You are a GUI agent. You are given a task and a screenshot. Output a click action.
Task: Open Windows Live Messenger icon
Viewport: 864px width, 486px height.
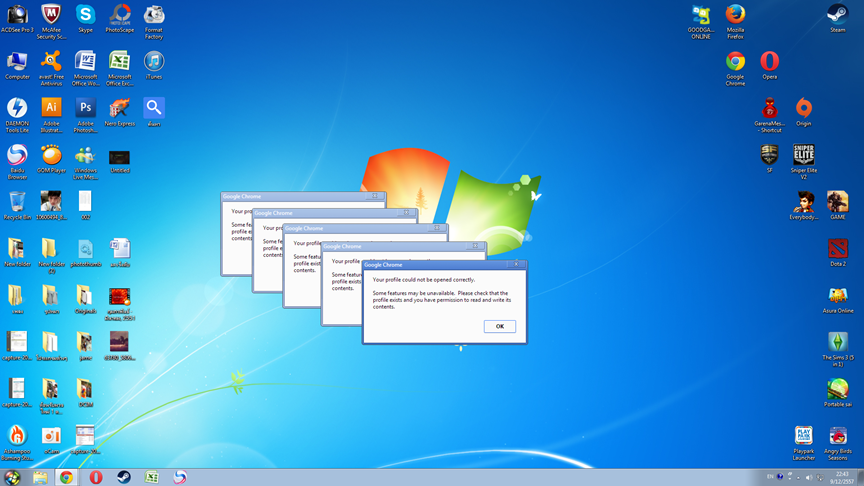(x=85, y=162)
